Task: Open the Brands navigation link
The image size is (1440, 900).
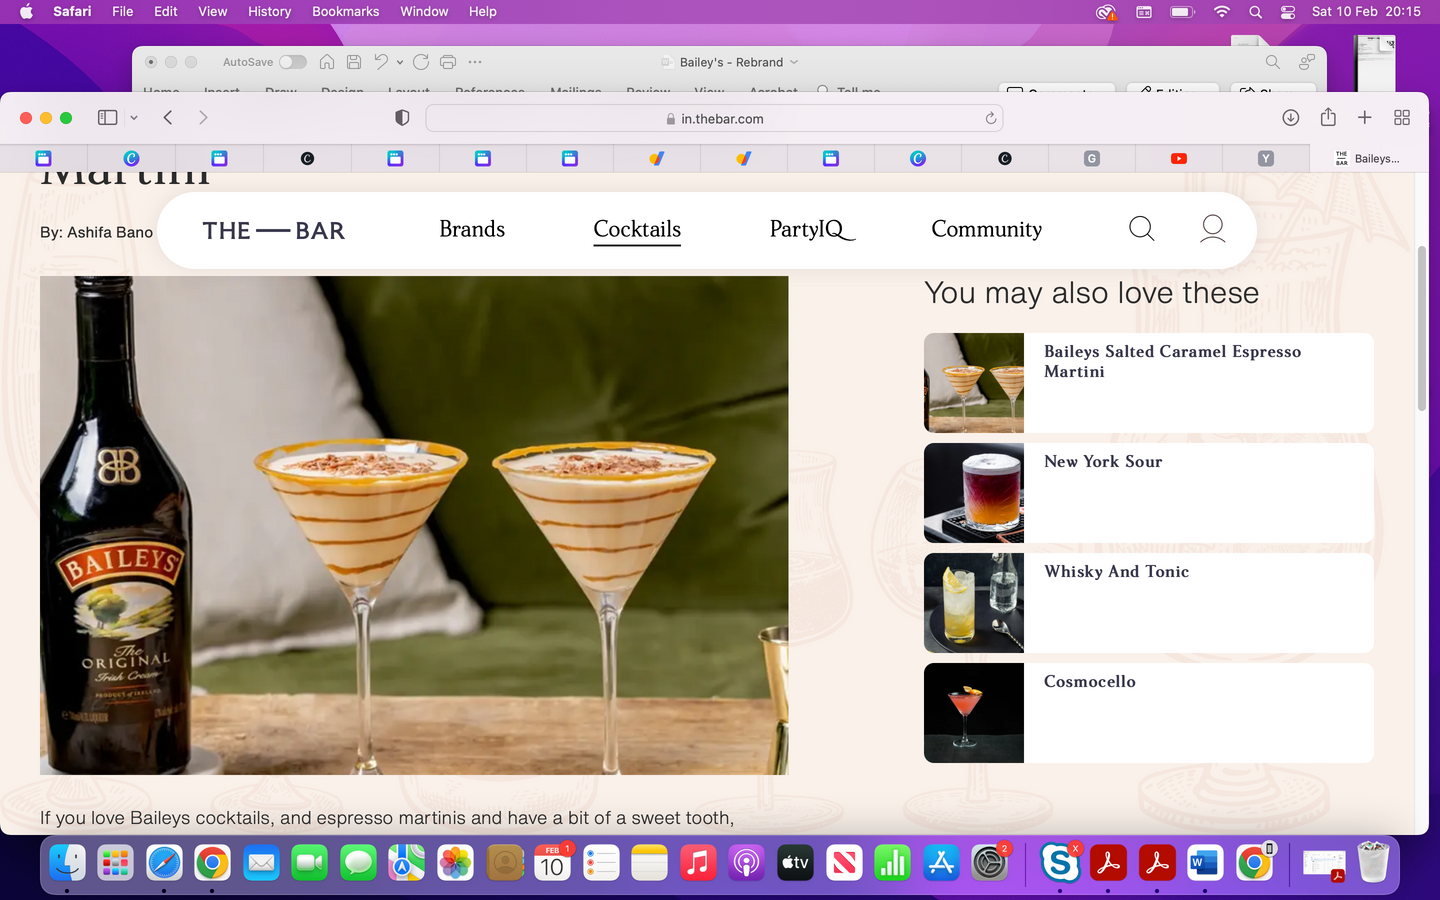Action: [472, 229]
